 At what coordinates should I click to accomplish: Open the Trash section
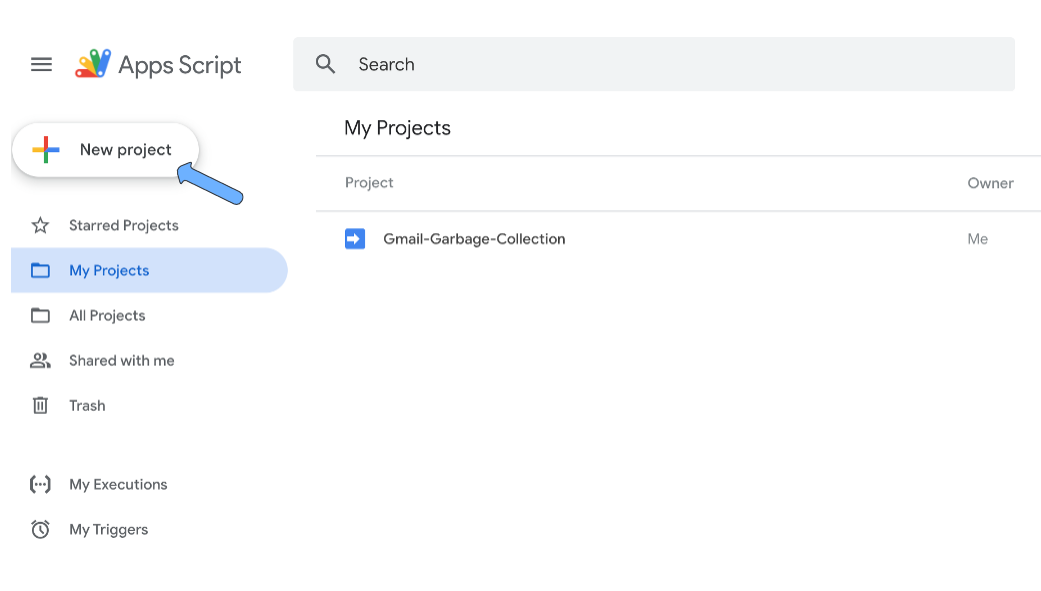tap(87, 406)
